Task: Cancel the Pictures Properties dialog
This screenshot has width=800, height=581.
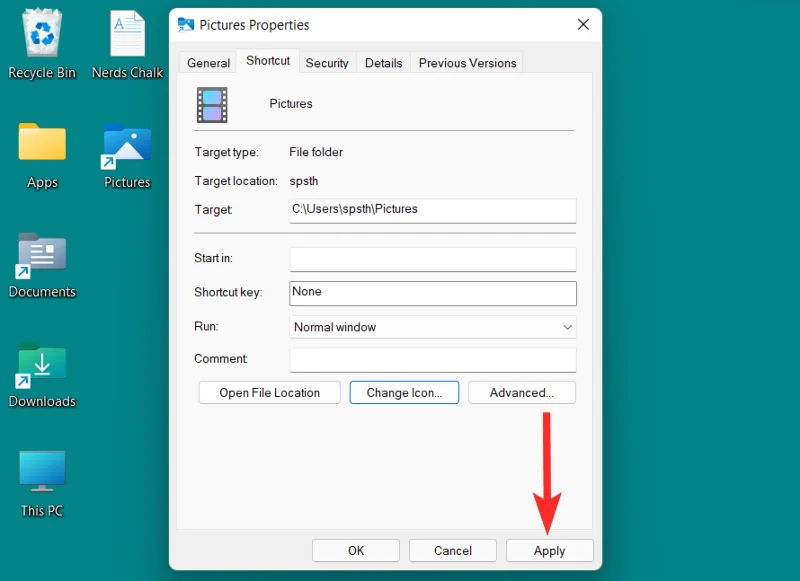Action: tap(452, 550)
